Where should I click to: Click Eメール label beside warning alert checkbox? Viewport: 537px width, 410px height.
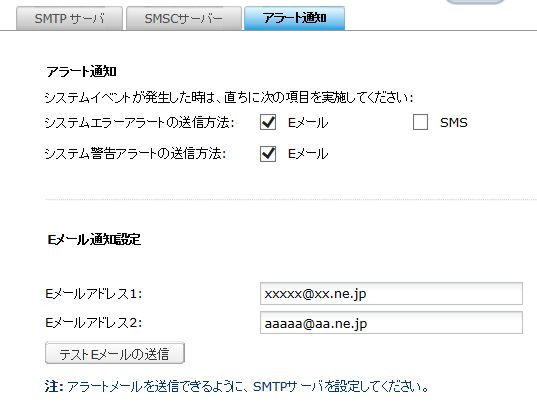308,154
